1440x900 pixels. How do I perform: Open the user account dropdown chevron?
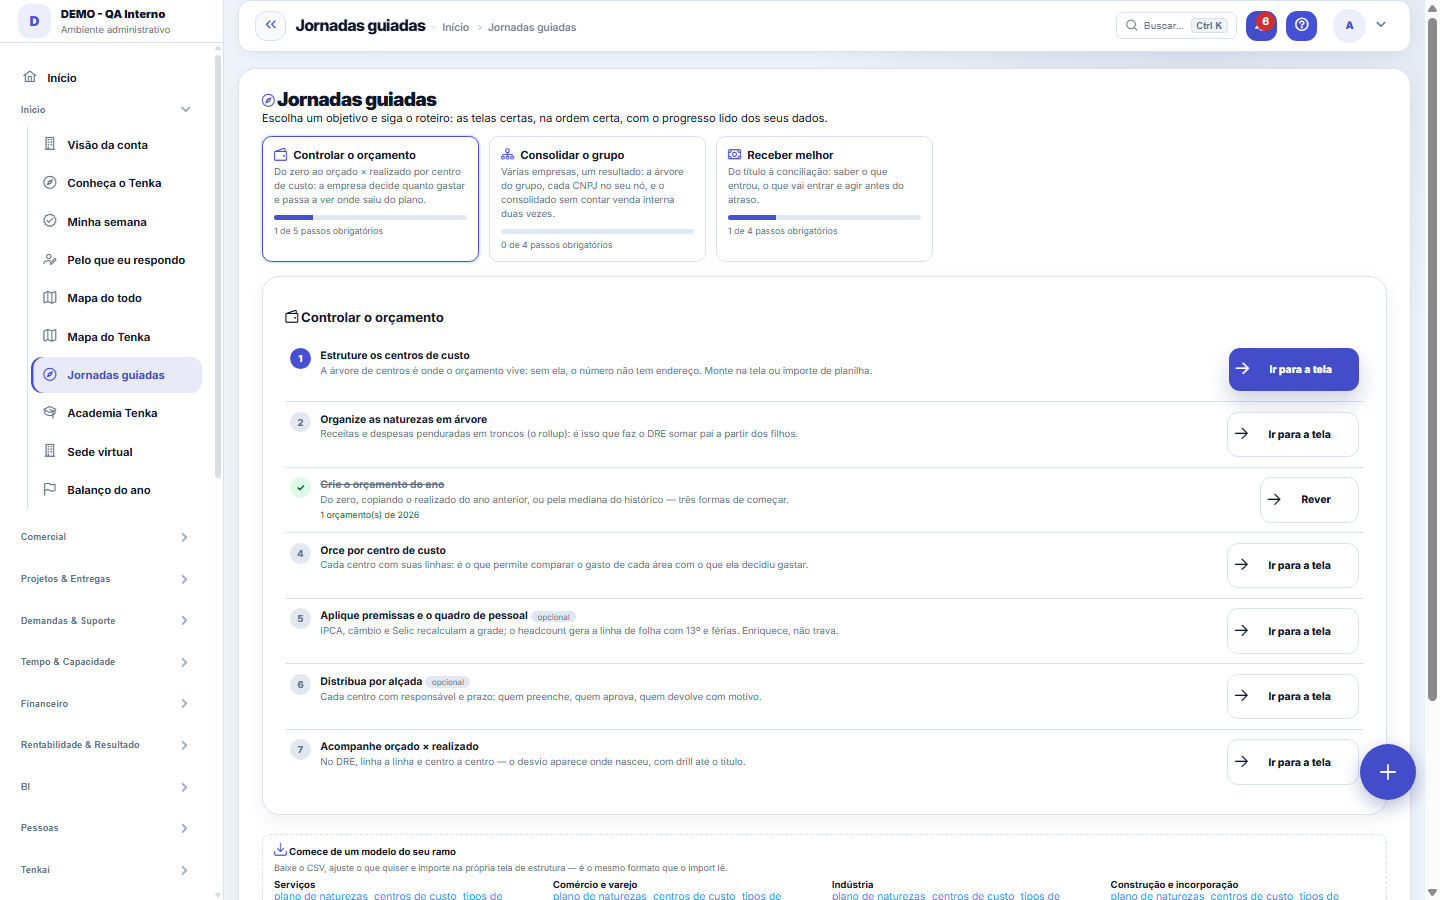click(1381, 25)
